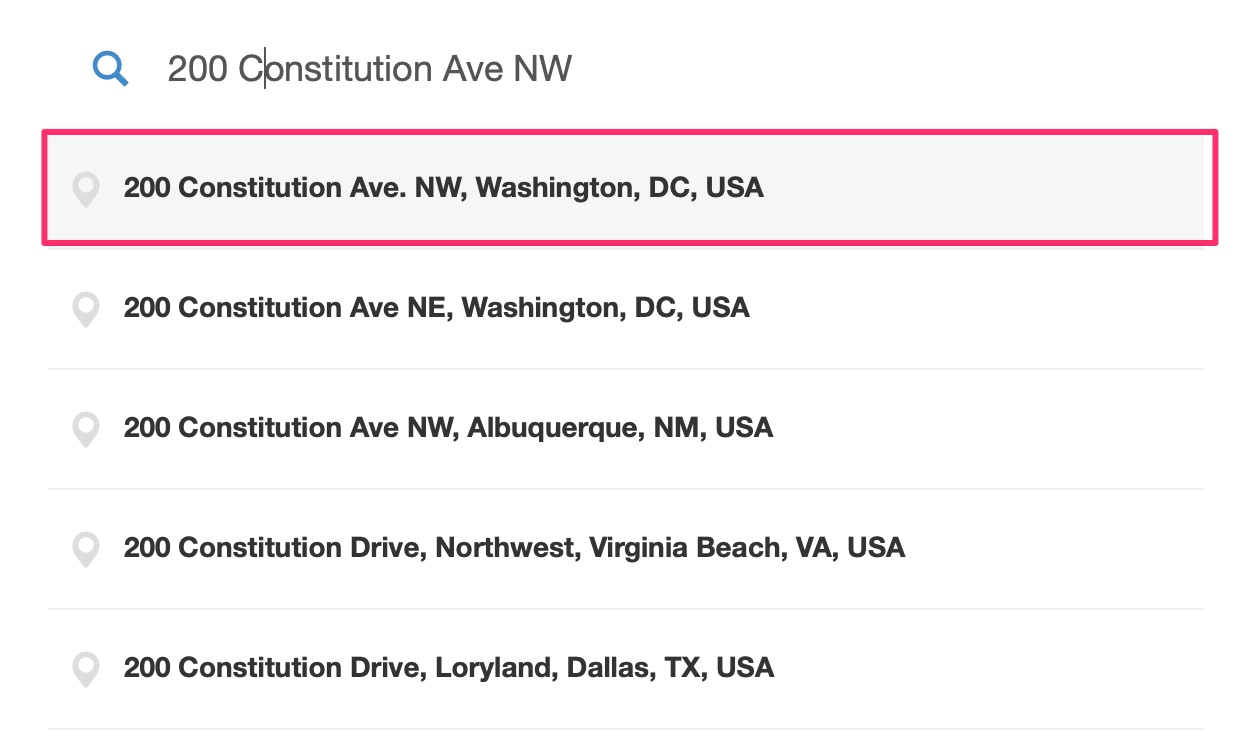Choose 200 Constitution Drive, Loryland, Dallas result
This screenshot has height=750, width=1260.
point(626,669)
